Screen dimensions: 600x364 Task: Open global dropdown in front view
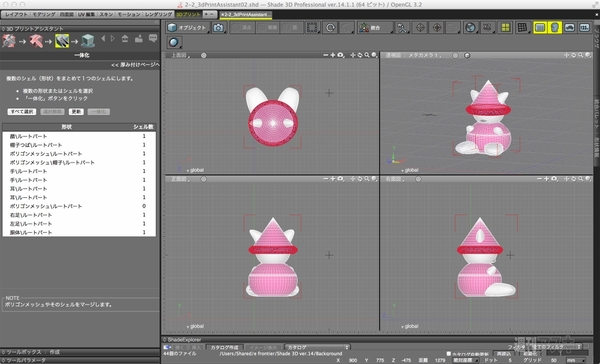pyautogui.click(x=195, y=326)
